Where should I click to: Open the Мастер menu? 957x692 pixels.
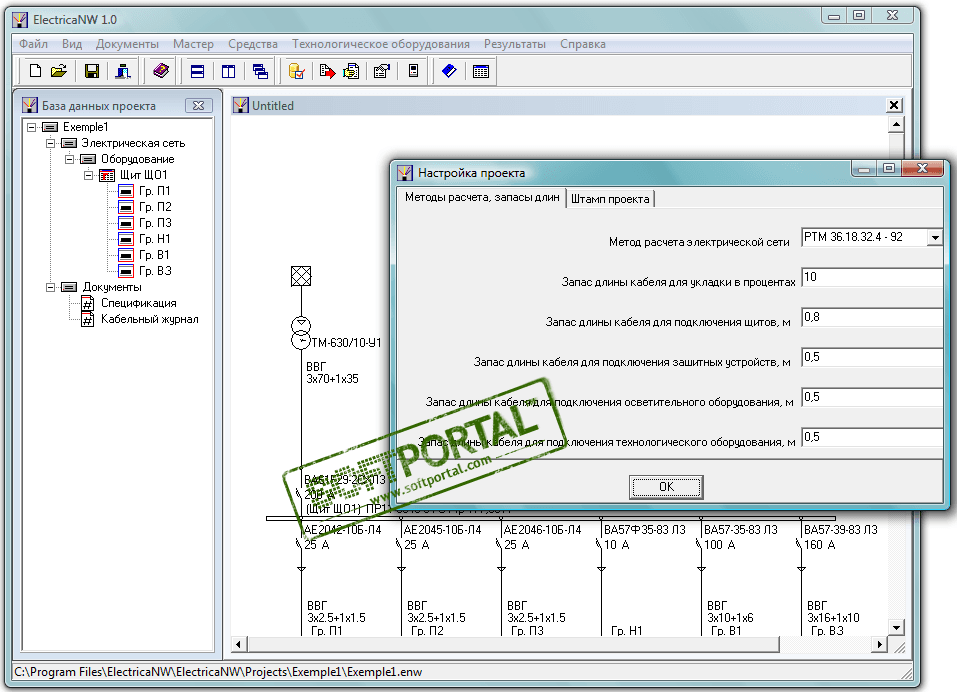coord(193,44)
